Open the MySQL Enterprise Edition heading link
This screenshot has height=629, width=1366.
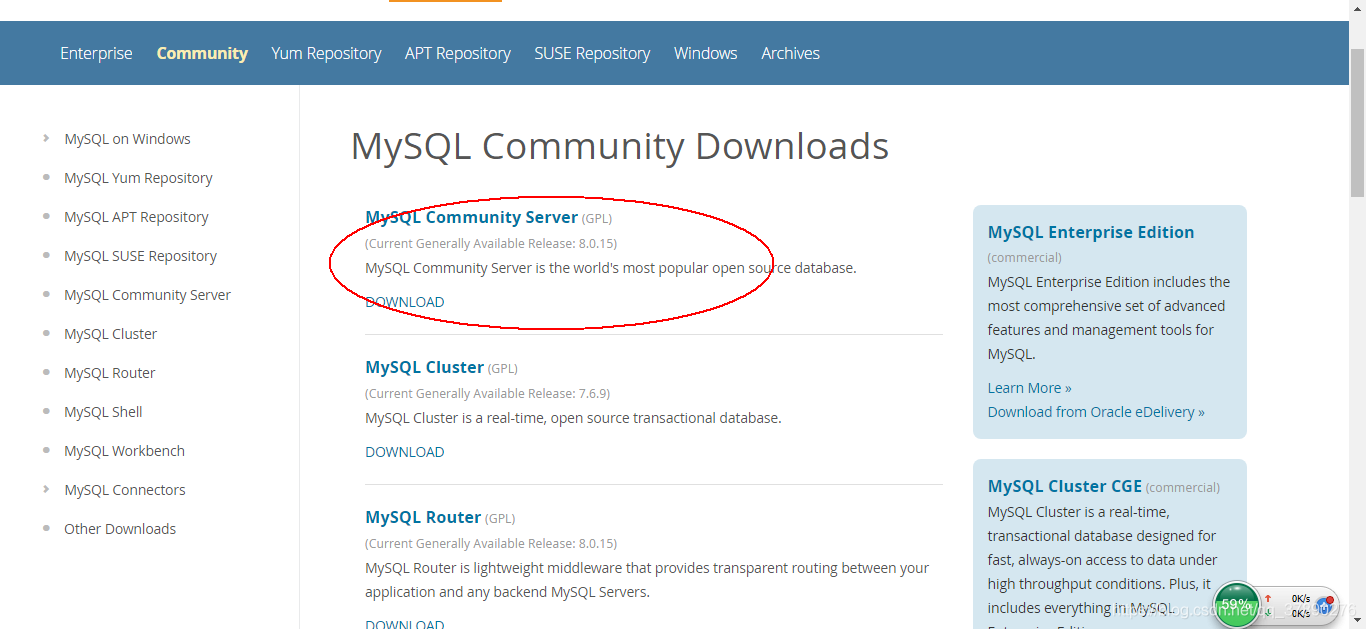click(1091, 232)
